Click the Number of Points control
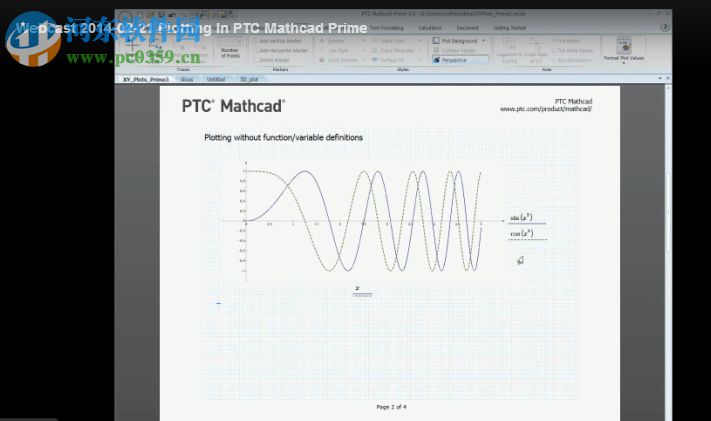Viewport: 711px width, 421px height. pyautogui.click(x=230, y=49)
